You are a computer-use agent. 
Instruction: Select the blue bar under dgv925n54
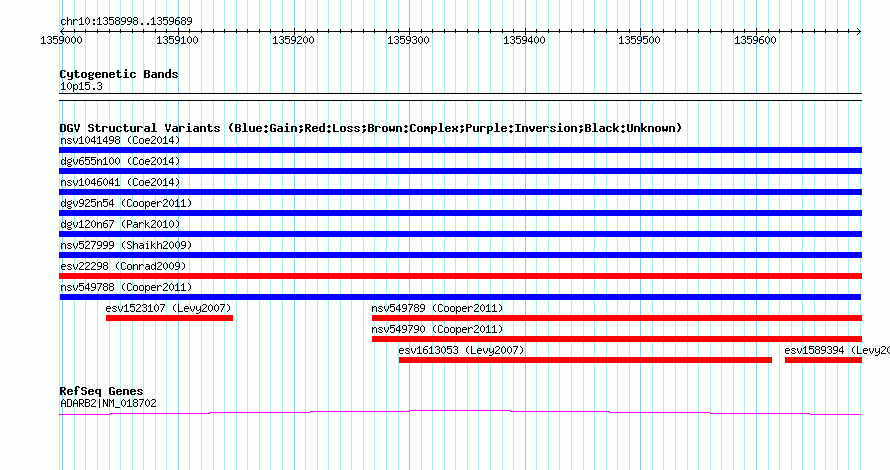pos(460,213)
